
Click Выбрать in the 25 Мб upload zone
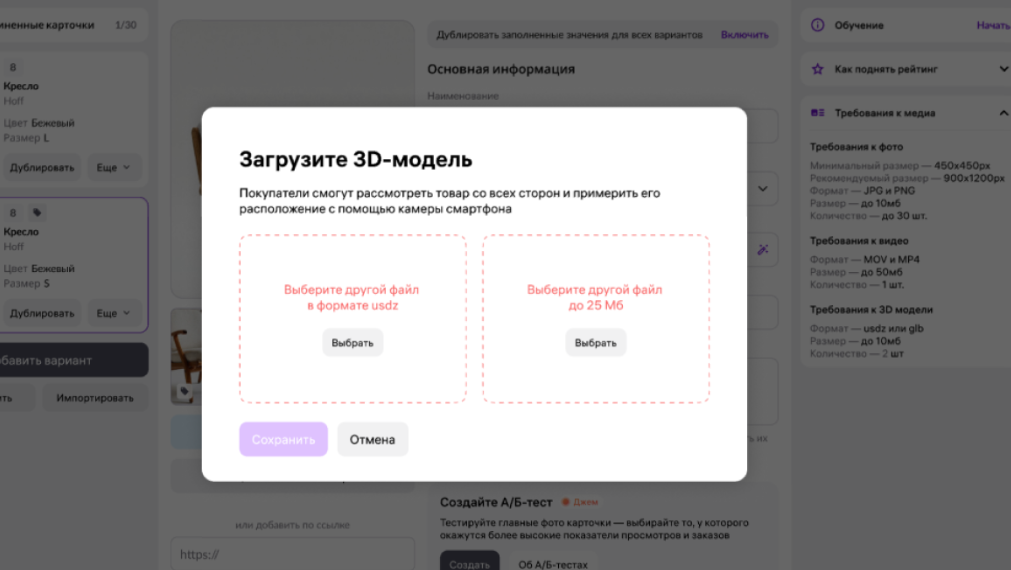[596, 343]
